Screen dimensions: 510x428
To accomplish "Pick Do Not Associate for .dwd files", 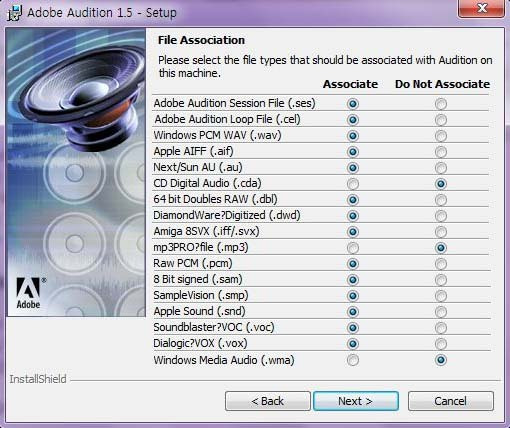I will pyautogui.click(x=441, y=216).
